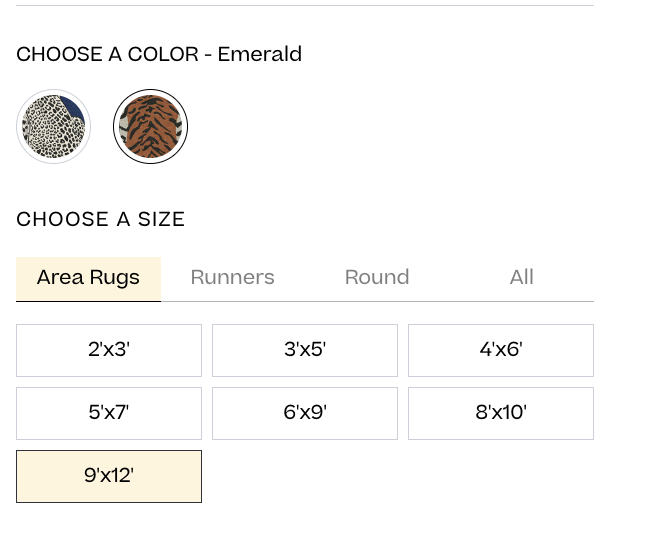Select the 4'x6' size button
The image size is (656, 538).
pos(501,350)
